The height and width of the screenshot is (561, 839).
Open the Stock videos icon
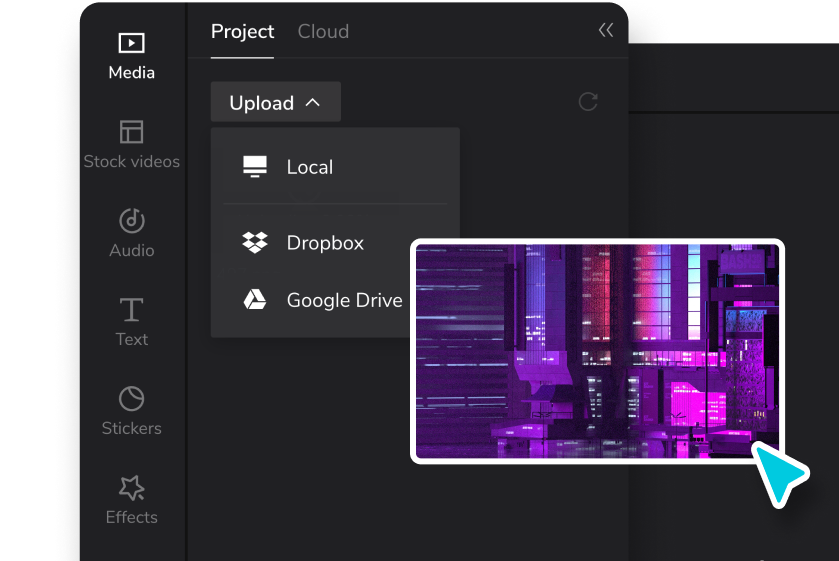[132, 132]
